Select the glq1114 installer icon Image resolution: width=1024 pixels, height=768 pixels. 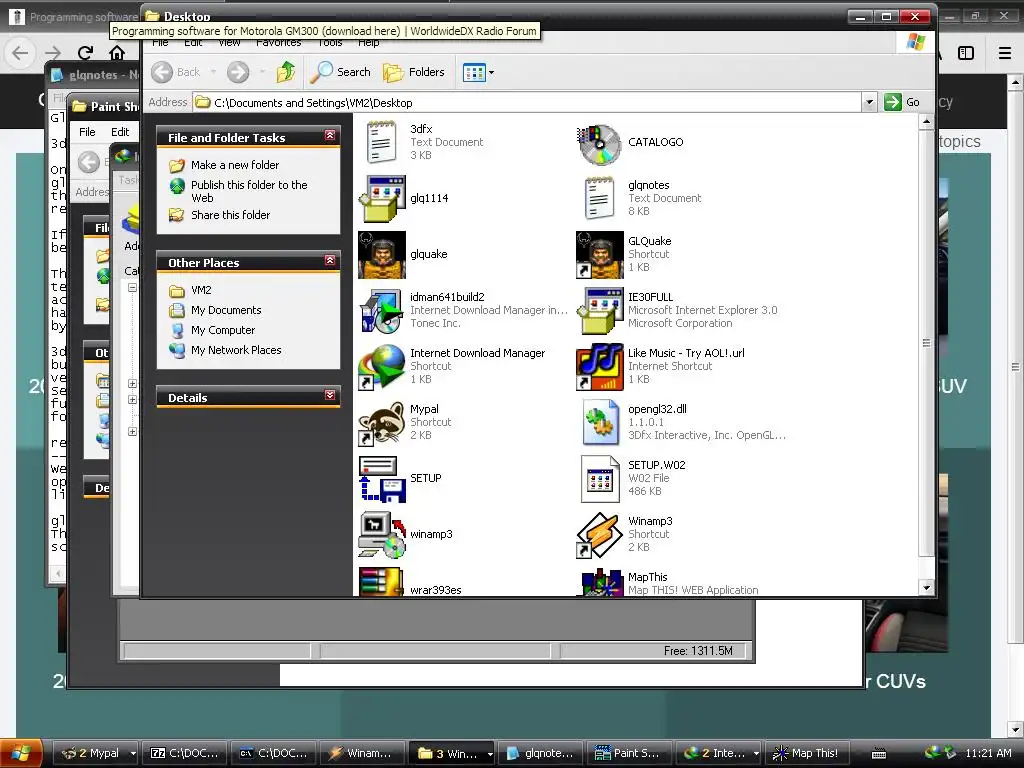click(x=381, y=199)
